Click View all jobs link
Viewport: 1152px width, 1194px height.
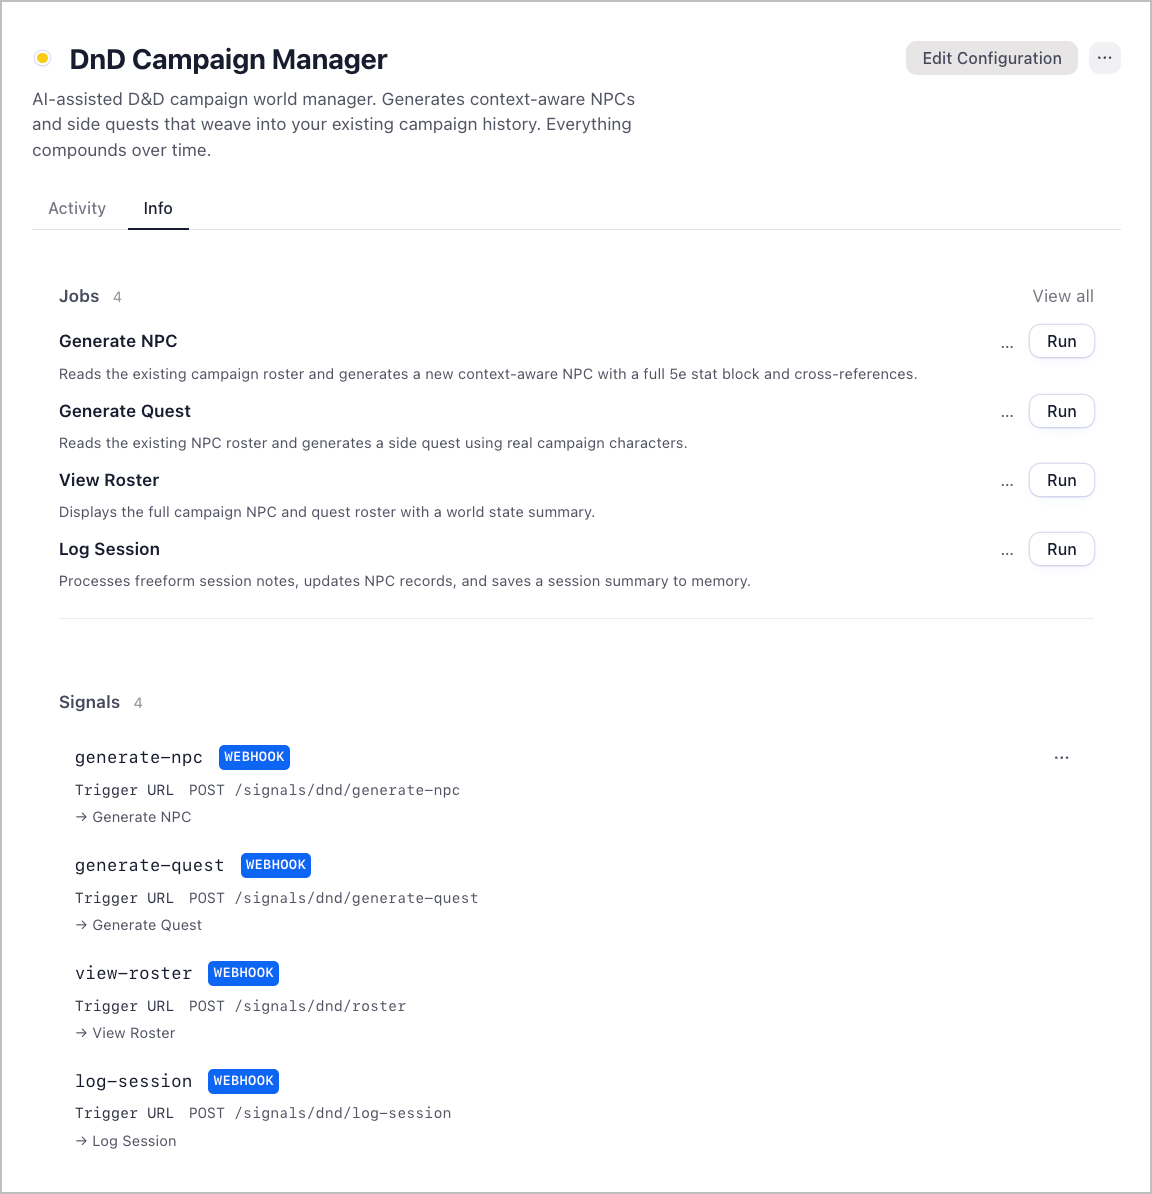pyautogui.click(x=1062, y=296)
